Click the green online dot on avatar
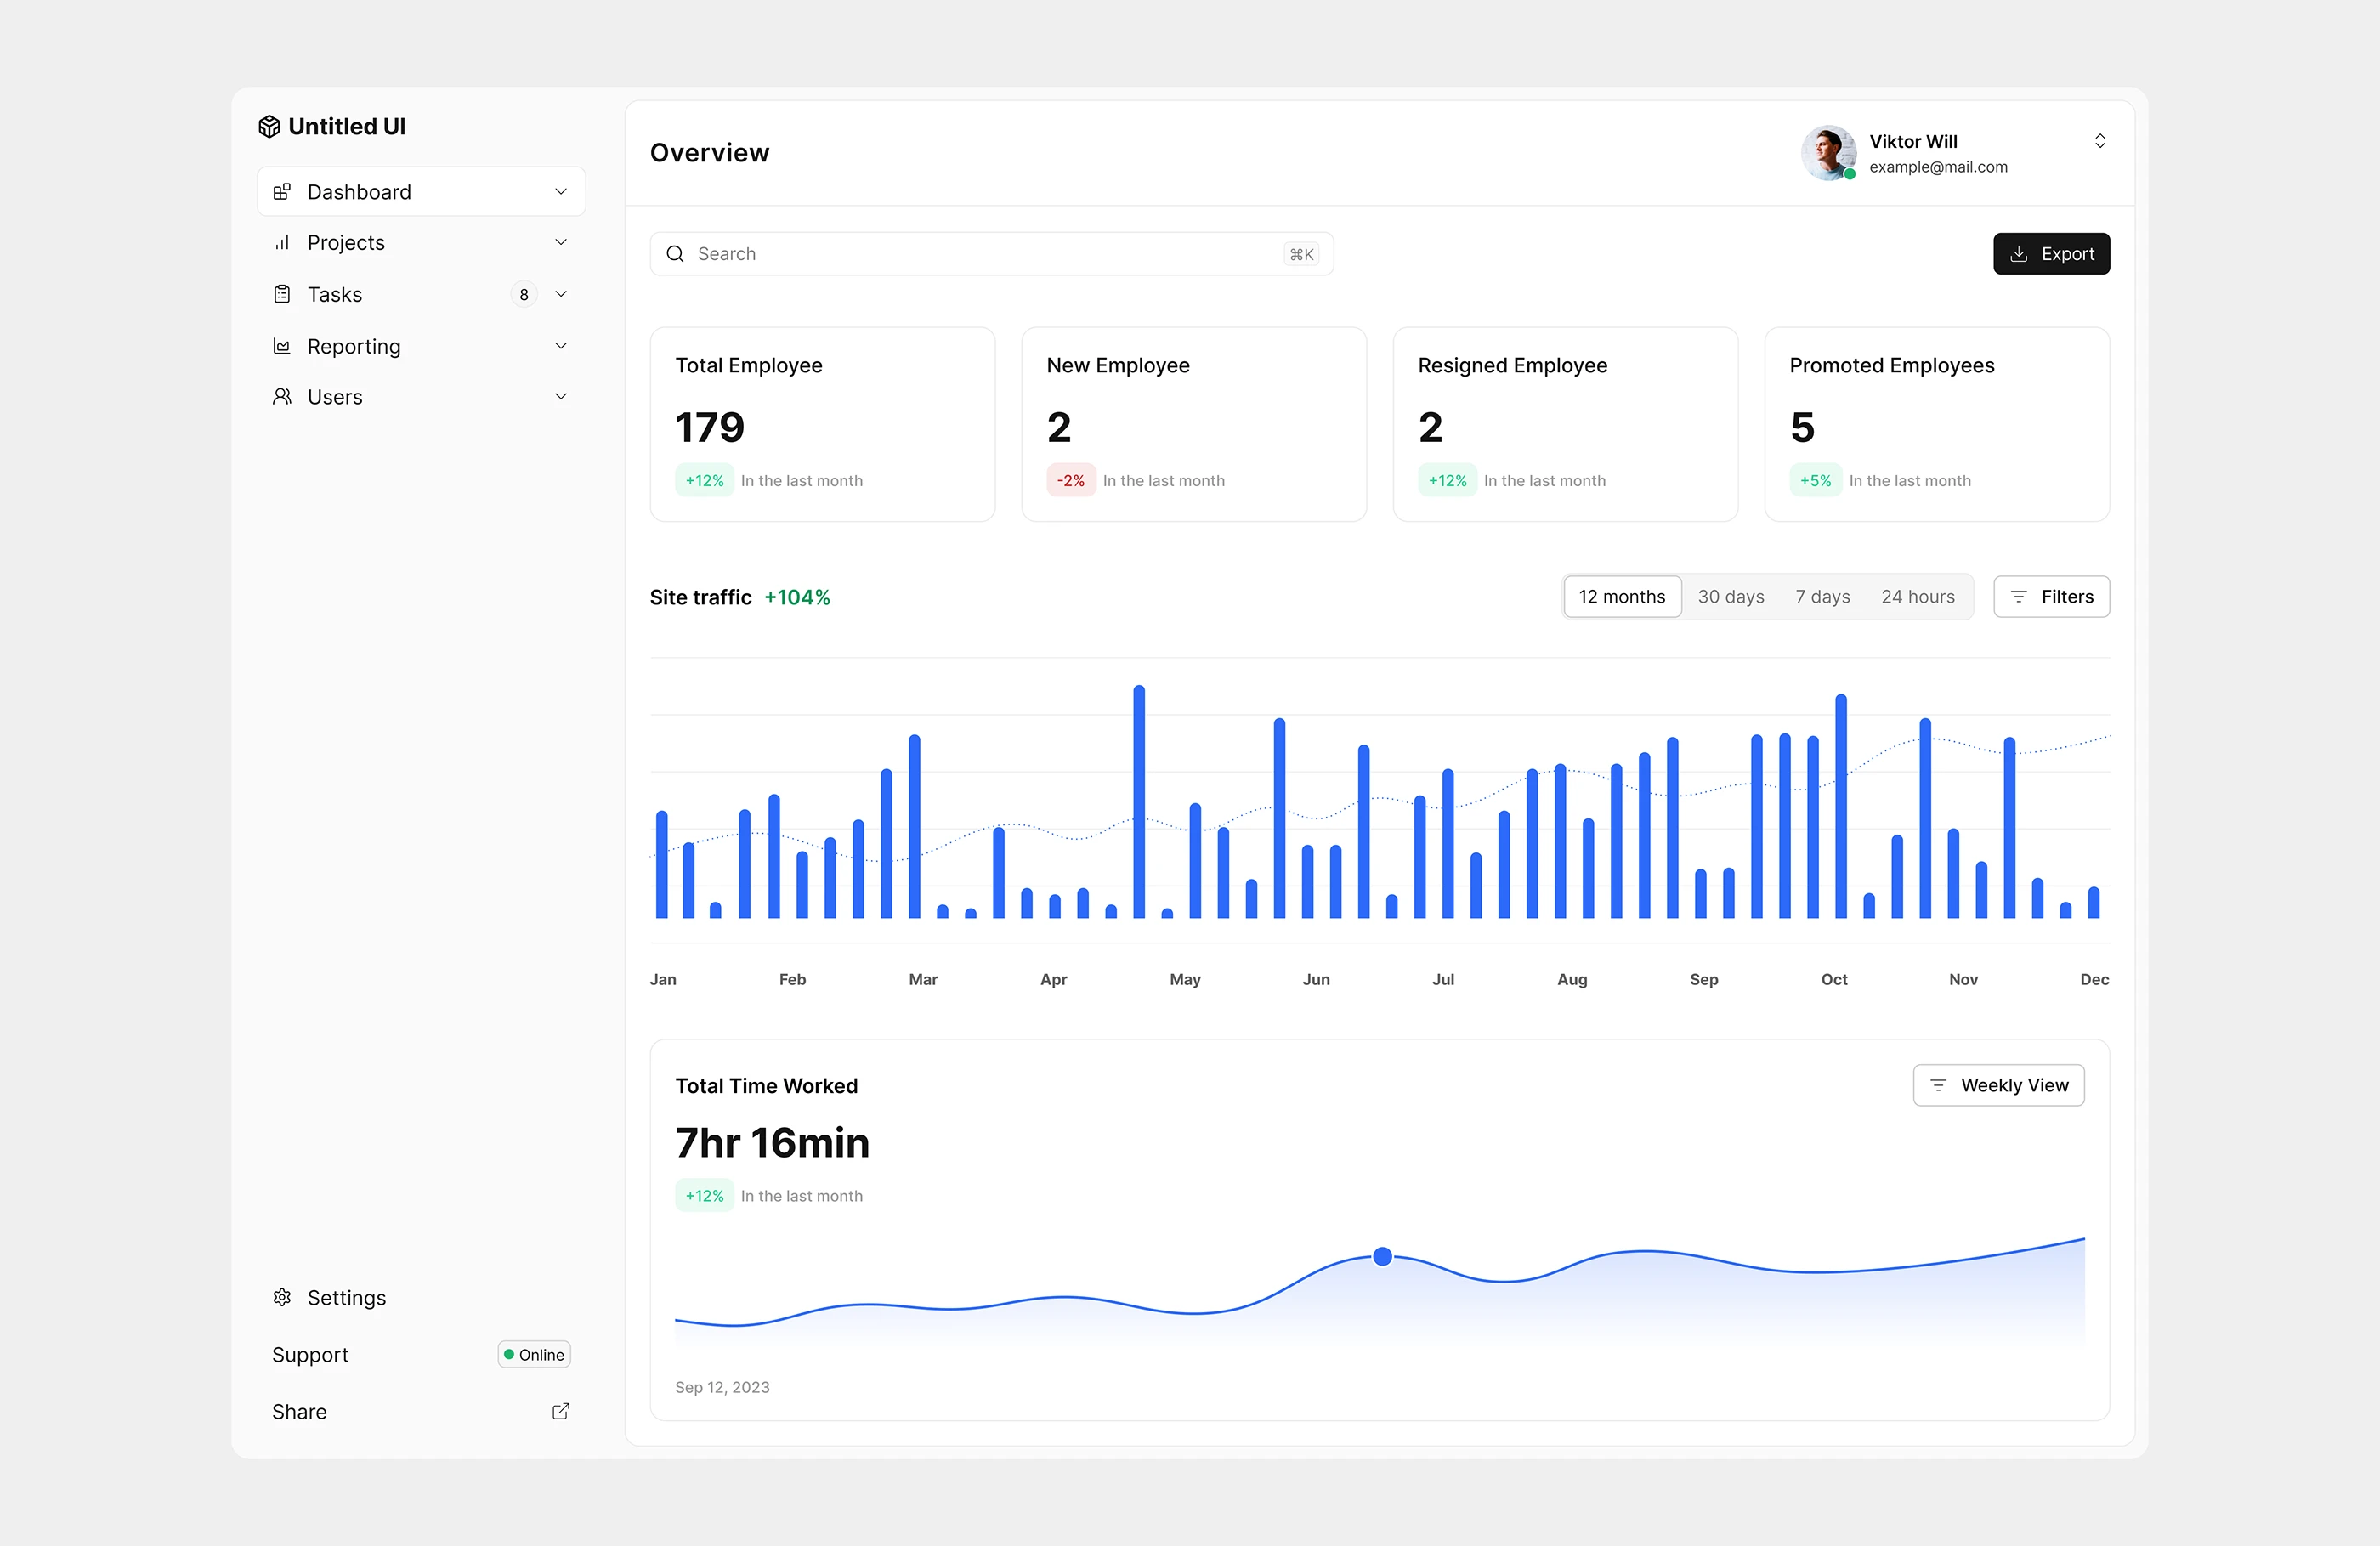The width and height of the screenshot is (2380, 1546). pos(1850,174)
